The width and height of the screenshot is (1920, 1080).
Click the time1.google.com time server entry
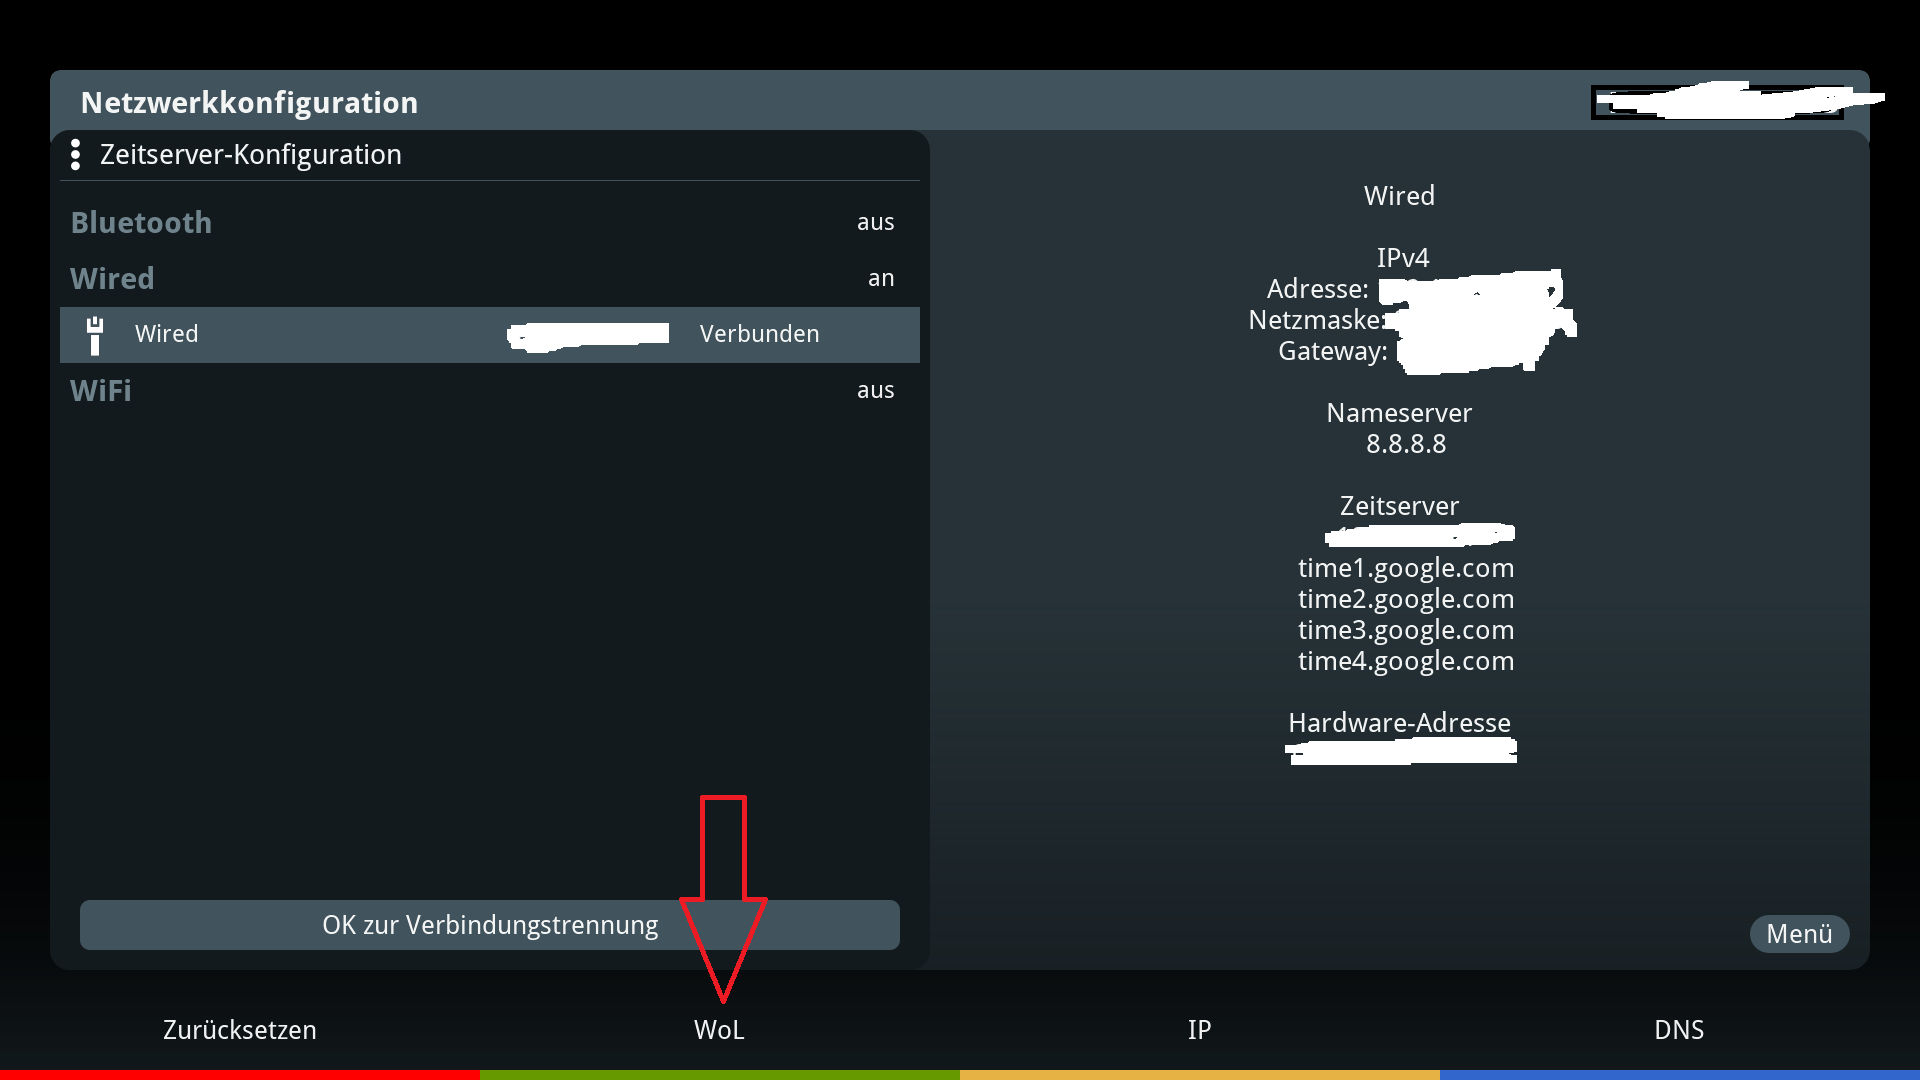tap(1405, 568)
